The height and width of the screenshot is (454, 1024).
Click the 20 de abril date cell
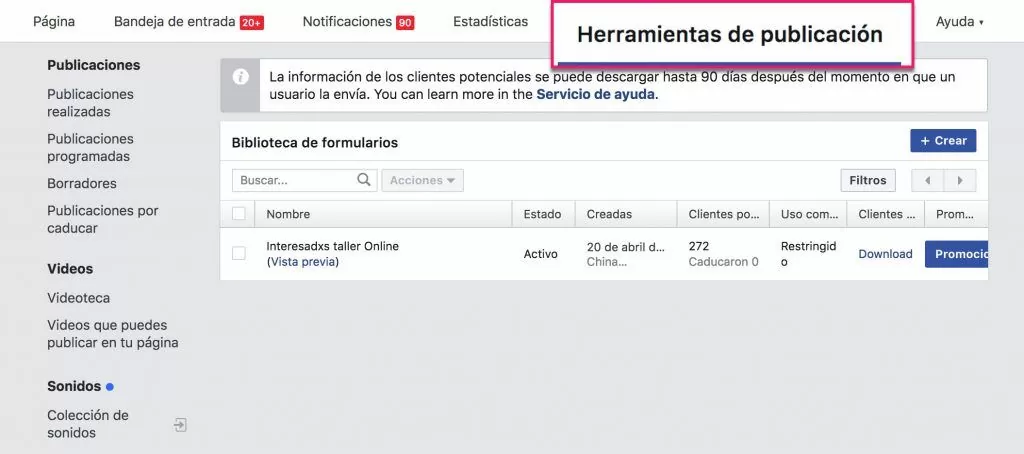pos(626,247)
